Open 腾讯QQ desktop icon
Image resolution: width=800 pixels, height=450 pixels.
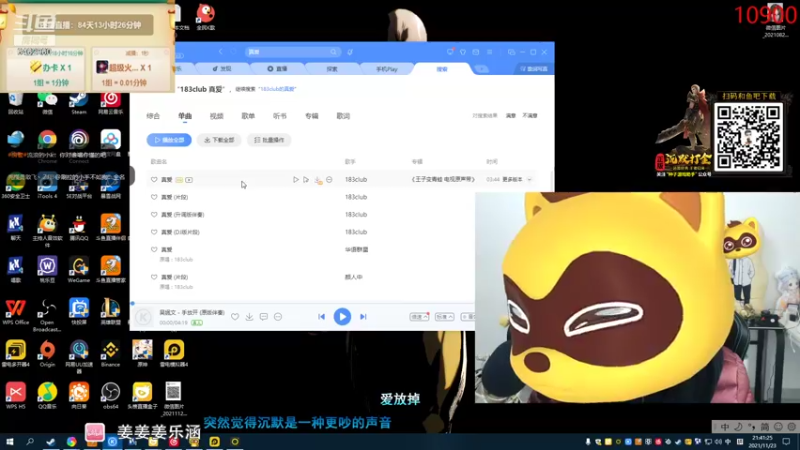tap(79, 228)
